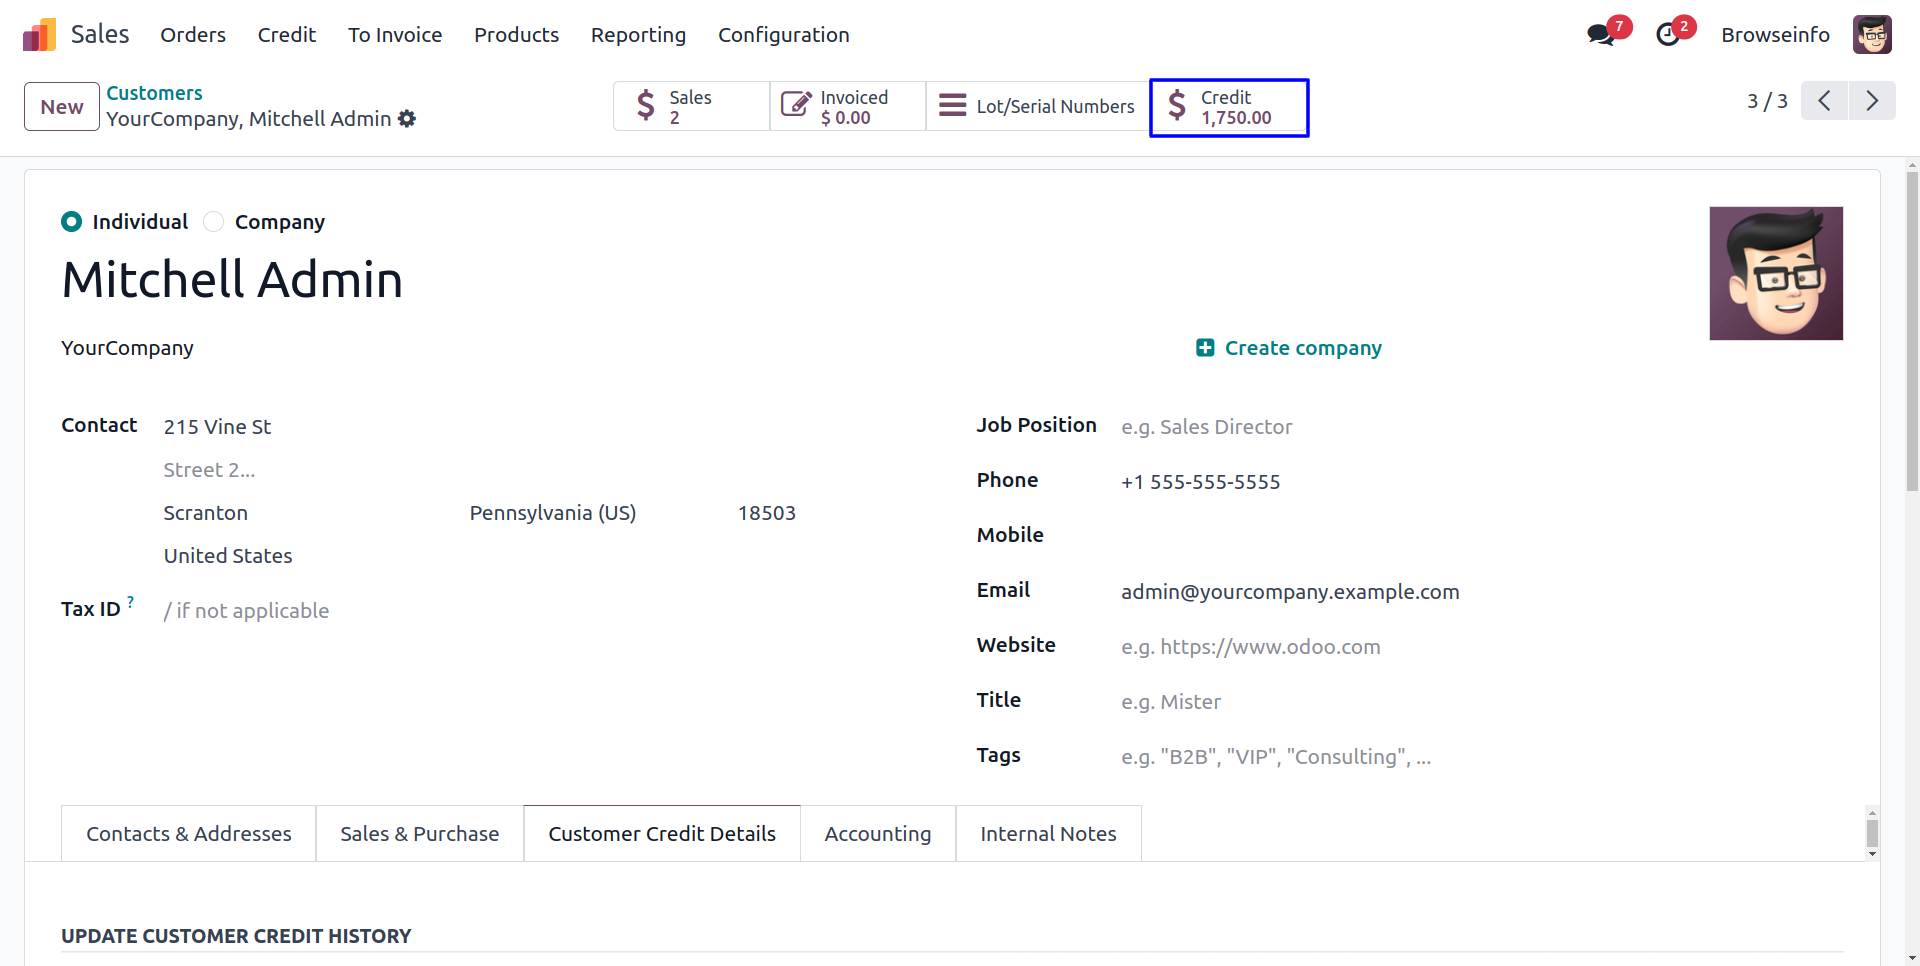Open the Credit 1,750.00 stat button
The image size is (1920, 966).
[x=1228, y=107]
